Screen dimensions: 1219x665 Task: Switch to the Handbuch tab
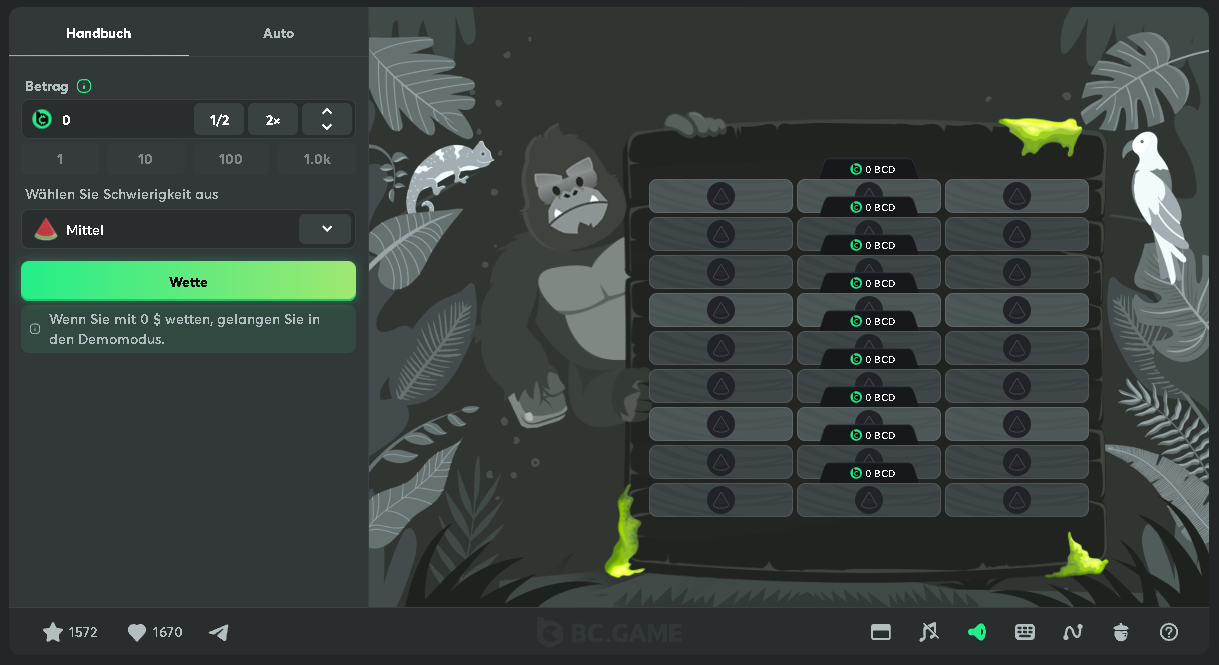click(x=99, y=33)
